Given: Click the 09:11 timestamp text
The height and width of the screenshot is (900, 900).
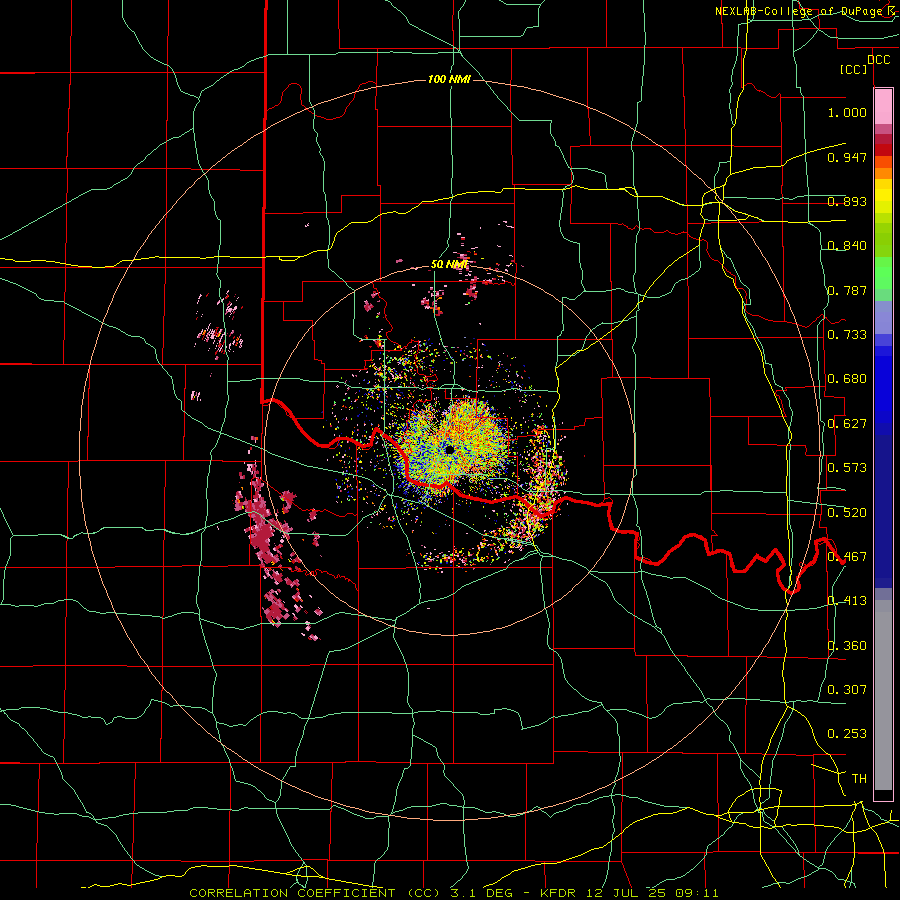Looking at the screenshot, I should 696,893.
